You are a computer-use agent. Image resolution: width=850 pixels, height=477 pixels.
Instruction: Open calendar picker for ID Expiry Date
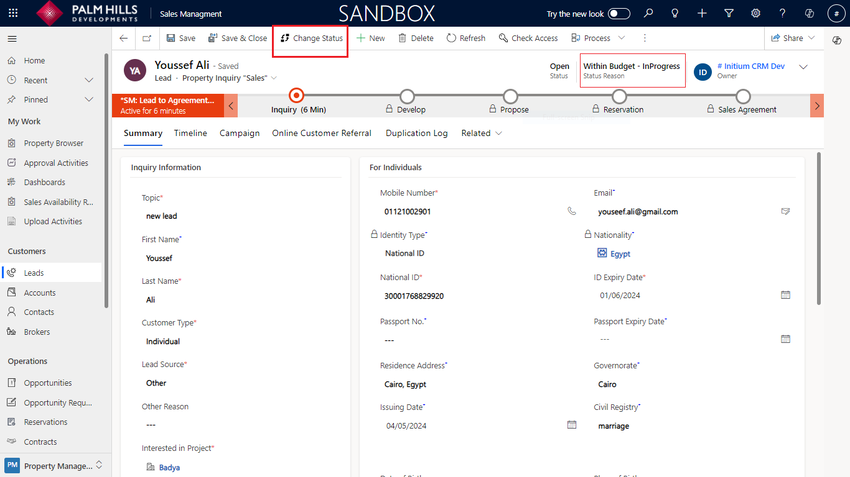coord(785,295)
